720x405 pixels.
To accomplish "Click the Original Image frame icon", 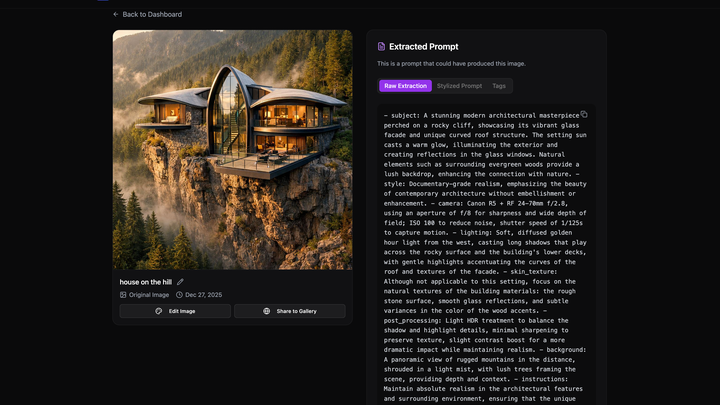I will point(123,295).
